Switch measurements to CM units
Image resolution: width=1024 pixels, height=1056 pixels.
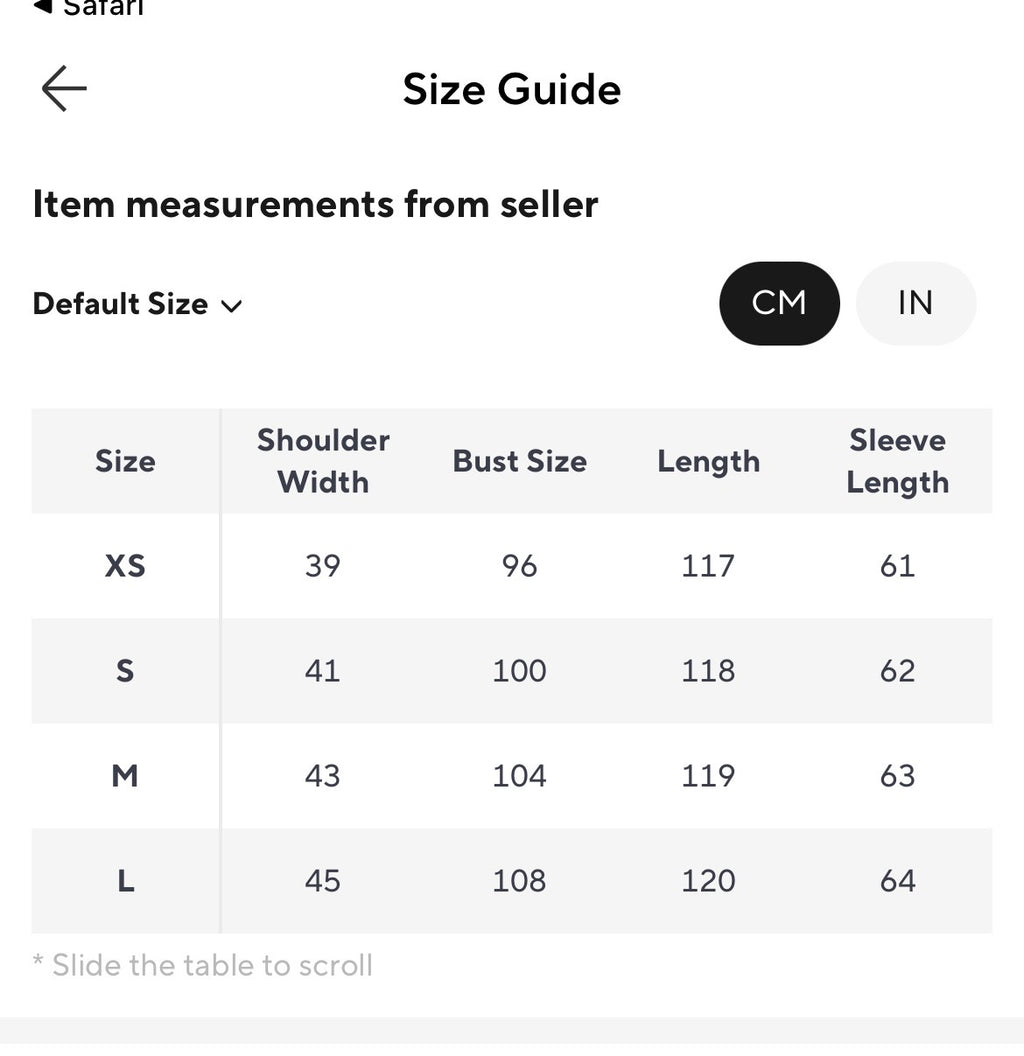(779, 303)
